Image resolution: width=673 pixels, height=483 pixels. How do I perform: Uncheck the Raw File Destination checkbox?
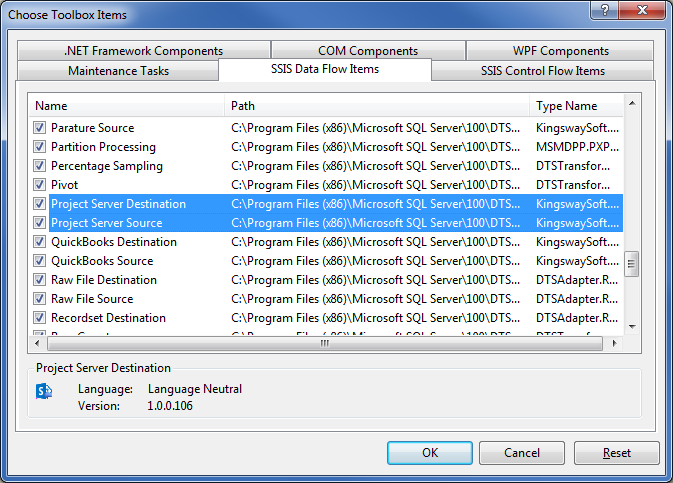click(39, 280)
